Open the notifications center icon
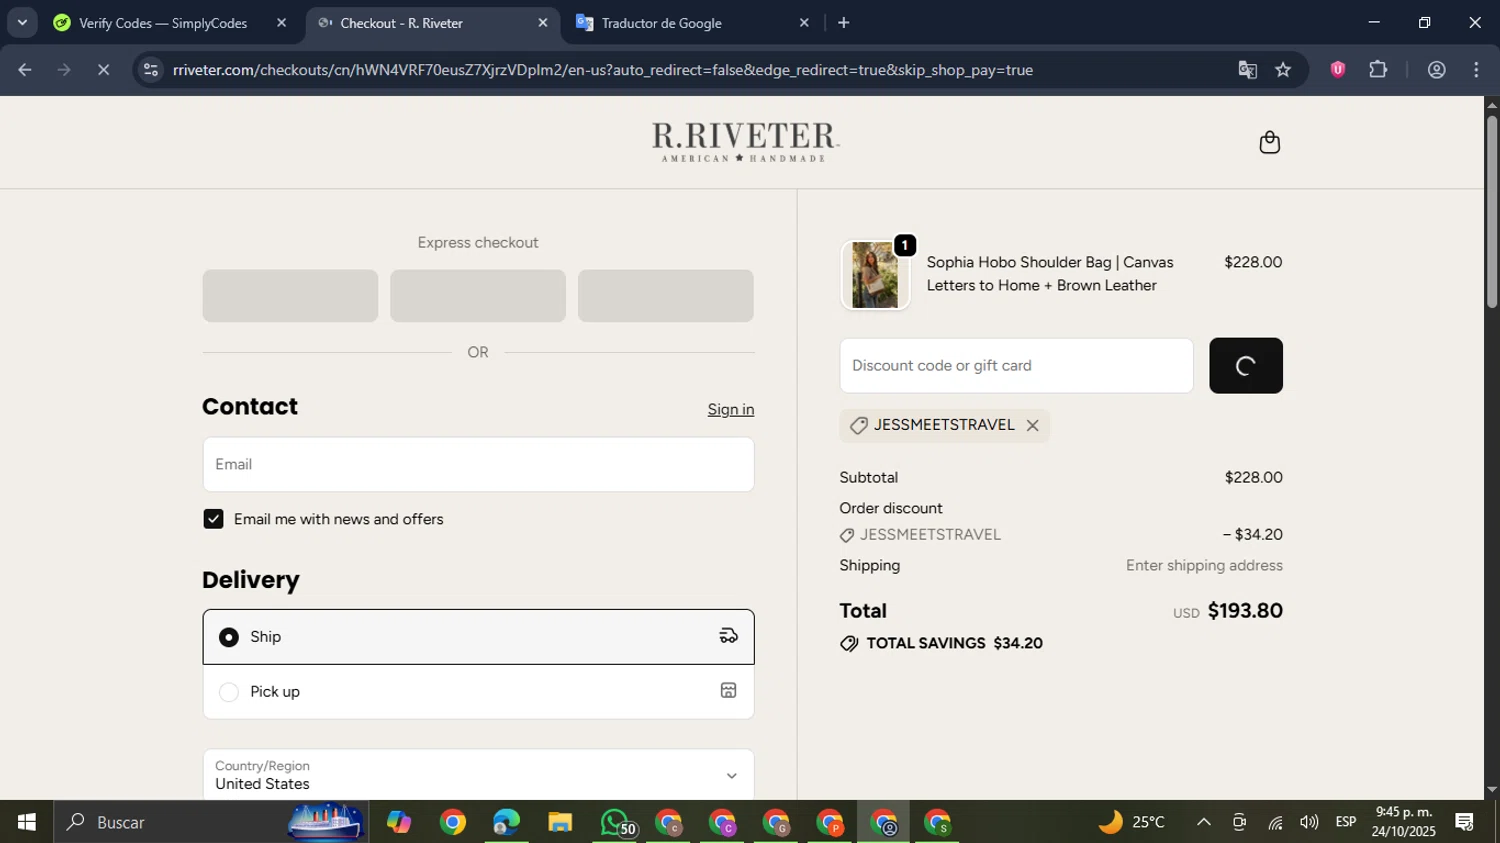This screenshot has width=1500, height=843. [x=1465, y=822]
